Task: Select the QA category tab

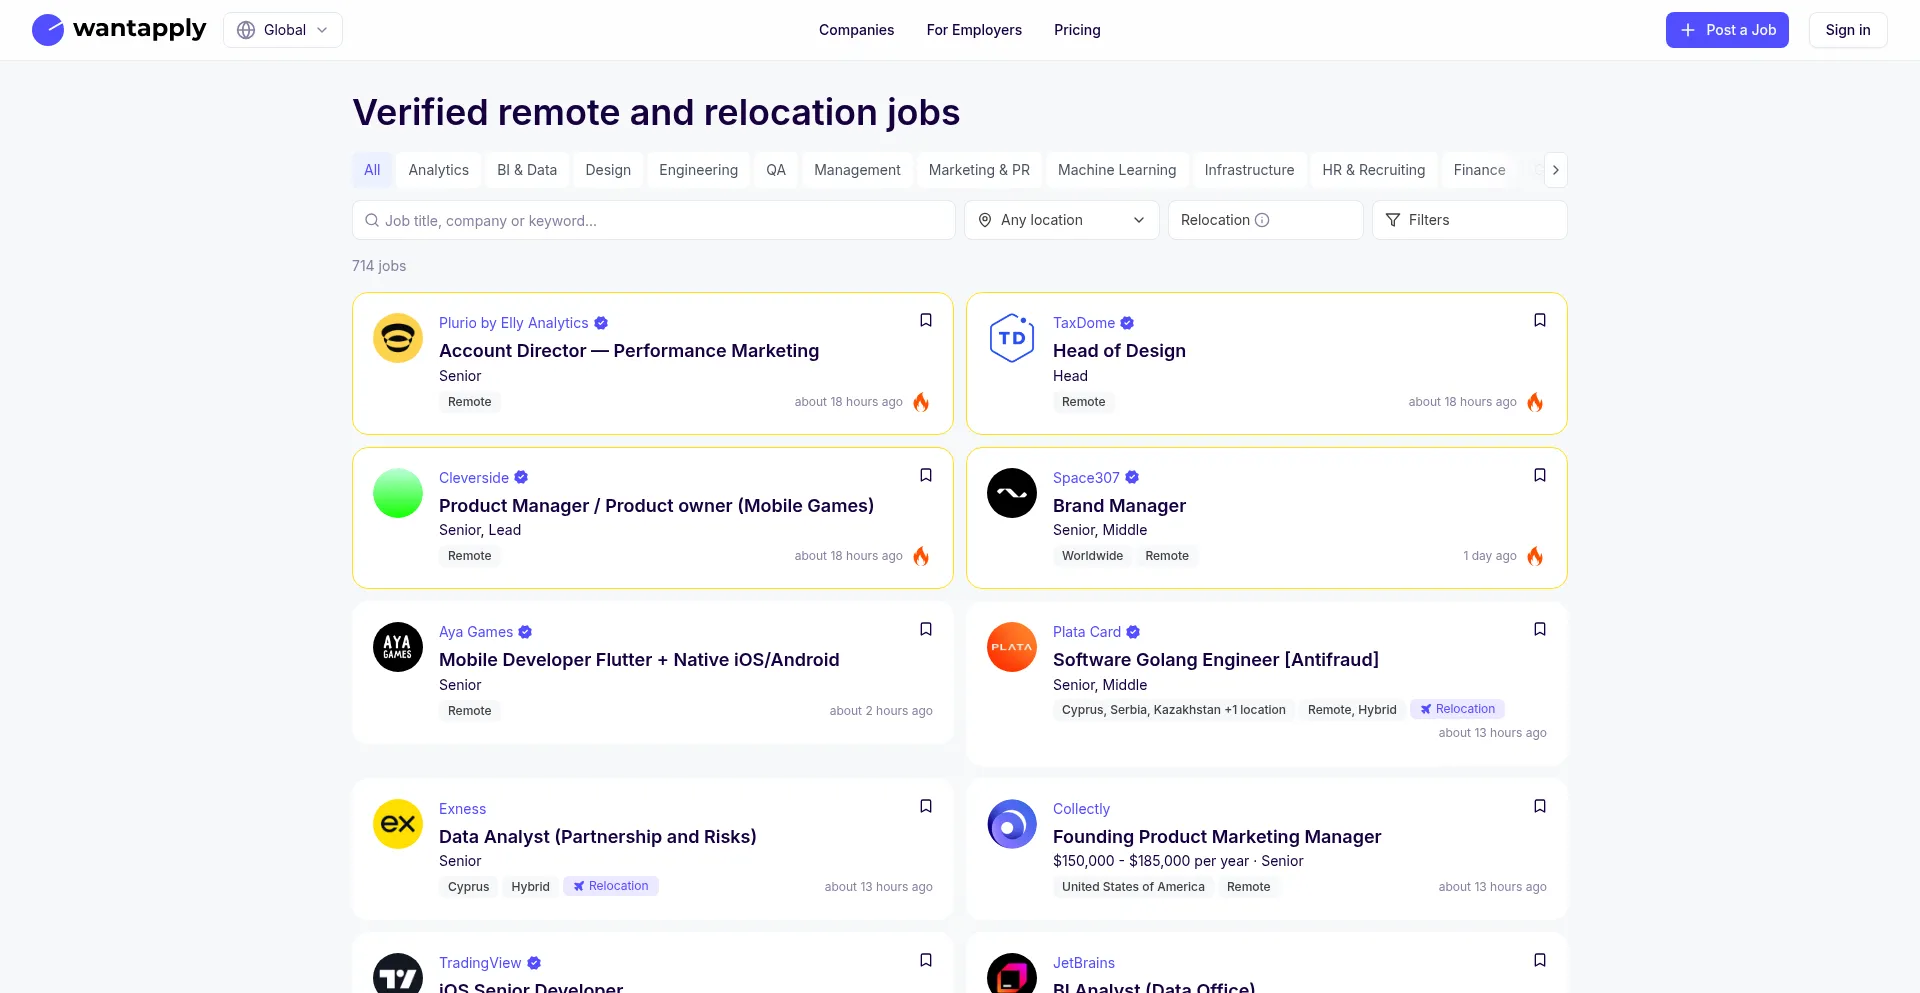Action: click(776, 170)
